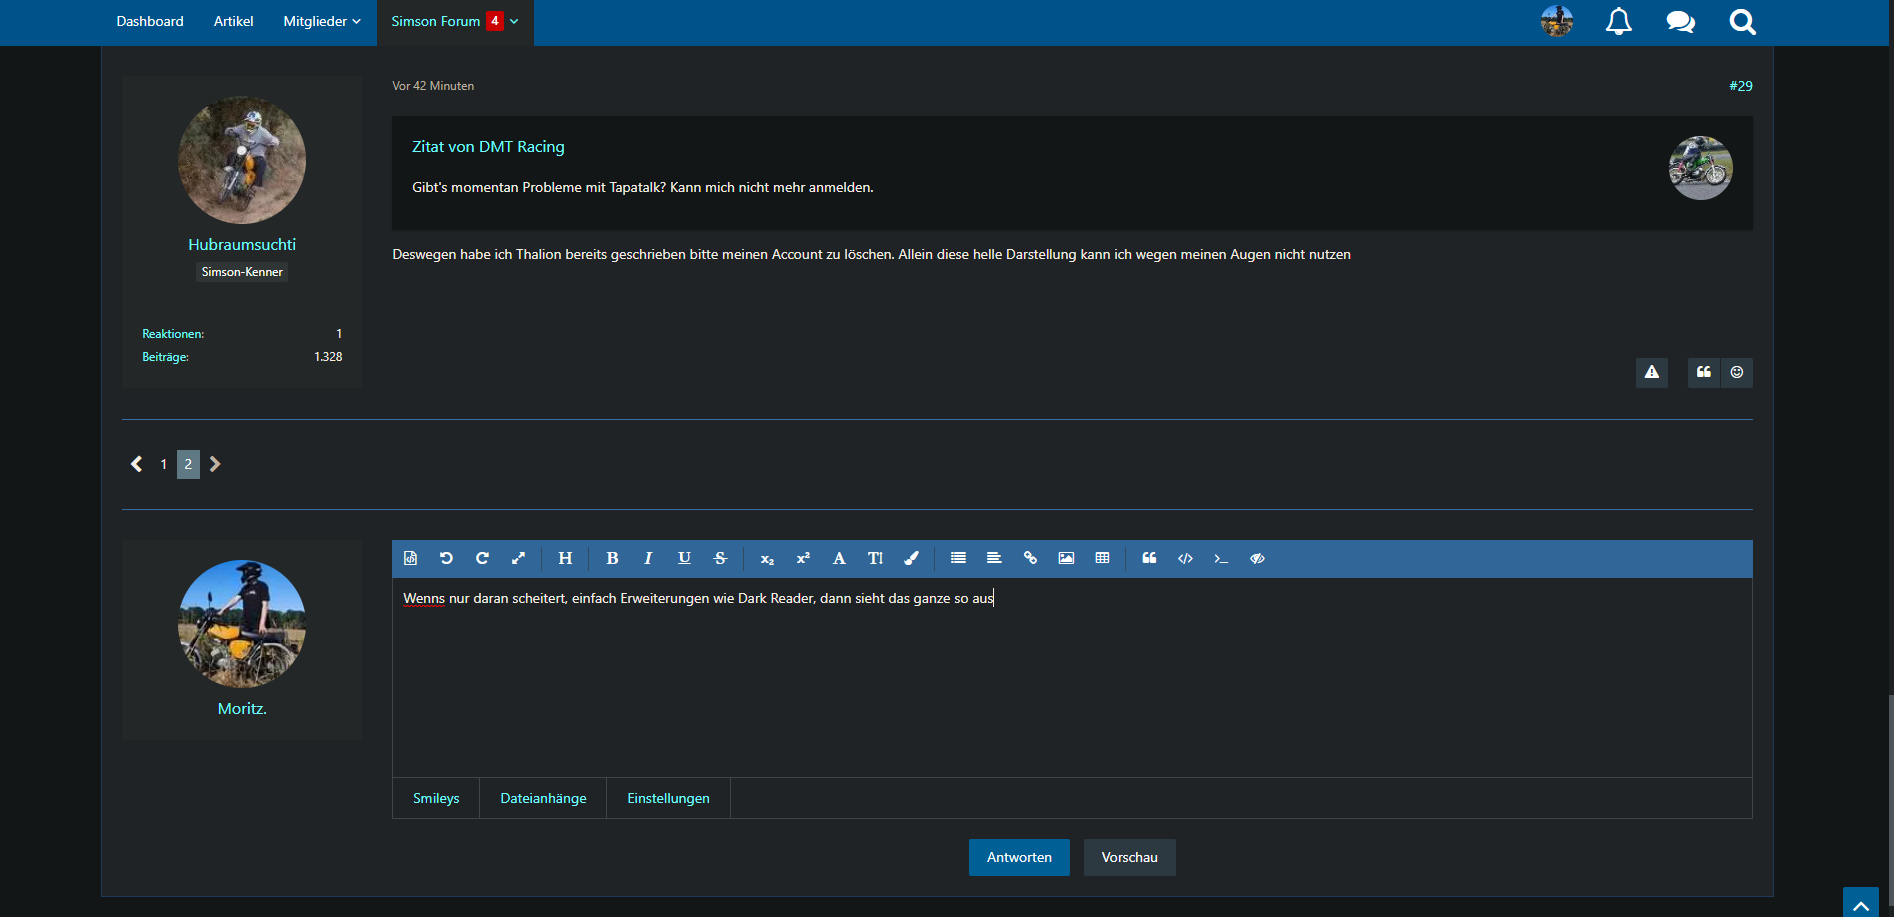Undo the last editor change
This screenshot has width=1894, height=917.
[x=446, y=558]
